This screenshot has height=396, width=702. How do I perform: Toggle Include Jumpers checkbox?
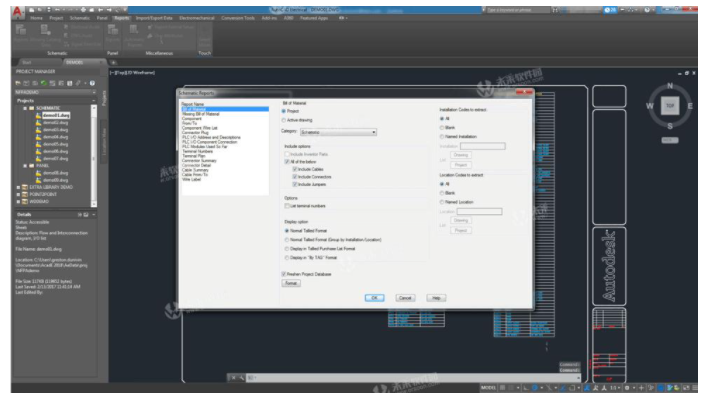(x=295, y=184)
